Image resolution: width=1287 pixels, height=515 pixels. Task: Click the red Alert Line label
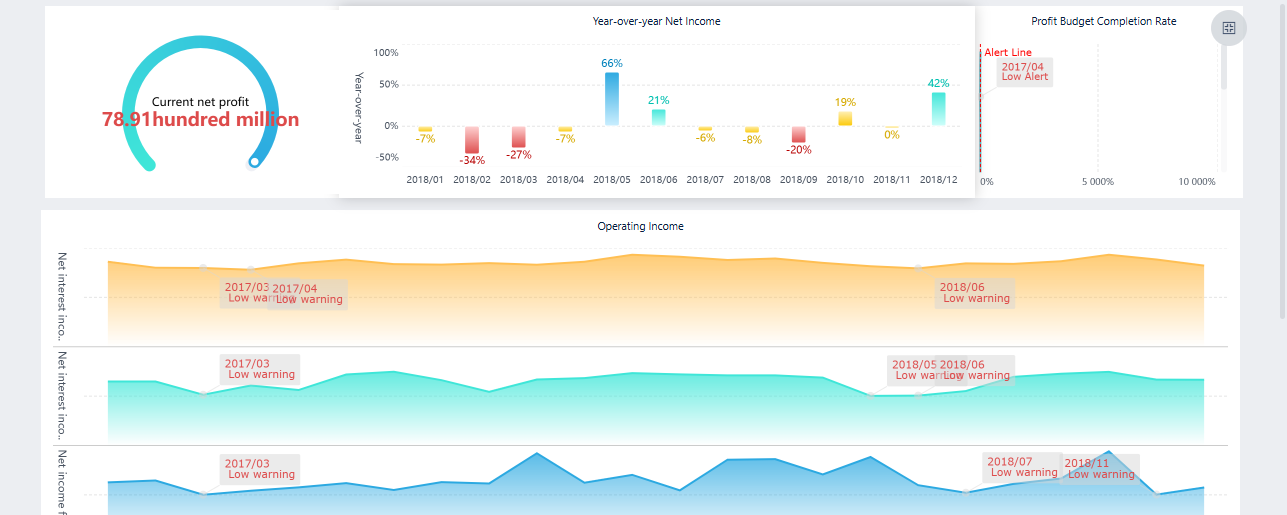coord(1007,53)
